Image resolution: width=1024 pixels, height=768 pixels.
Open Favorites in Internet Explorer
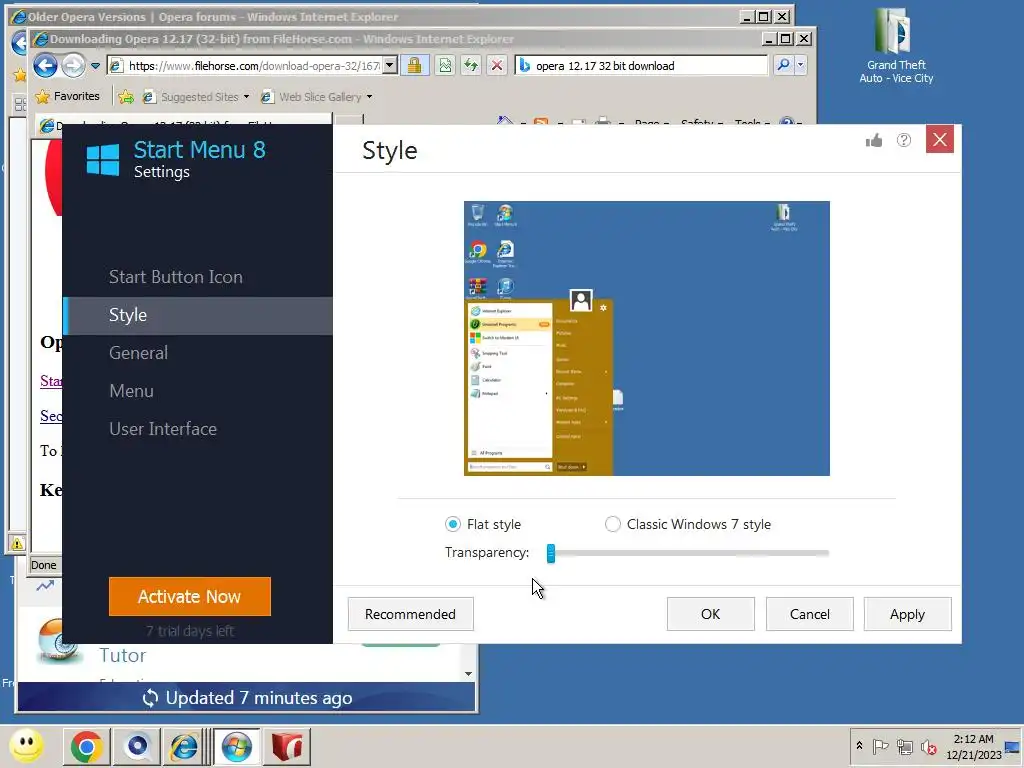[68, 96]
